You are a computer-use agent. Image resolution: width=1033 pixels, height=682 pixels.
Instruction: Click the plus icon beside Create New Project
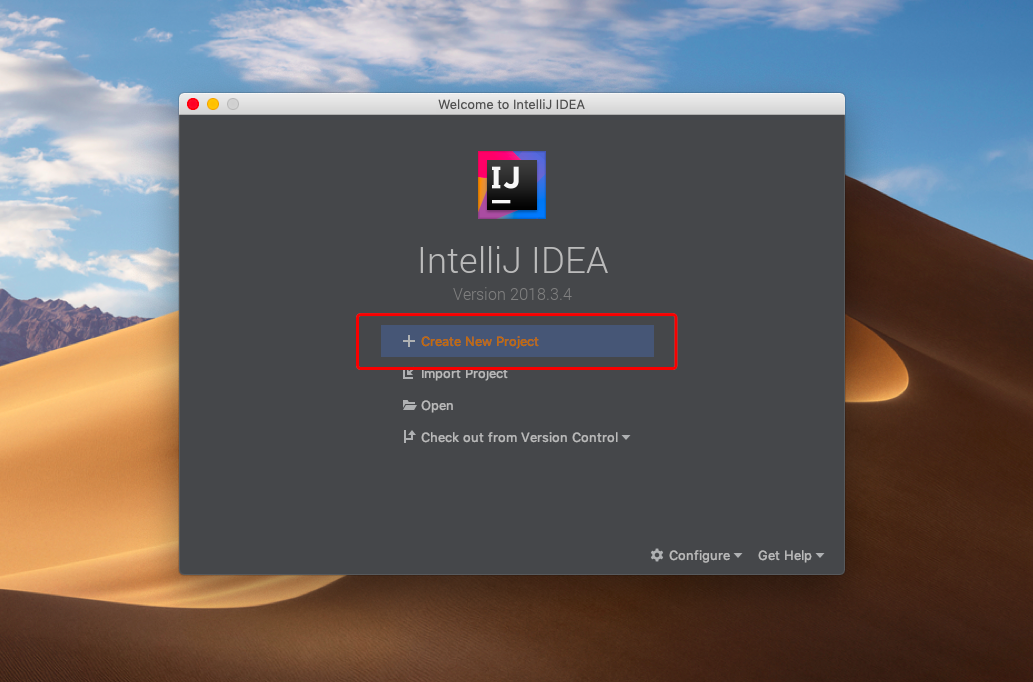[408, 341]
